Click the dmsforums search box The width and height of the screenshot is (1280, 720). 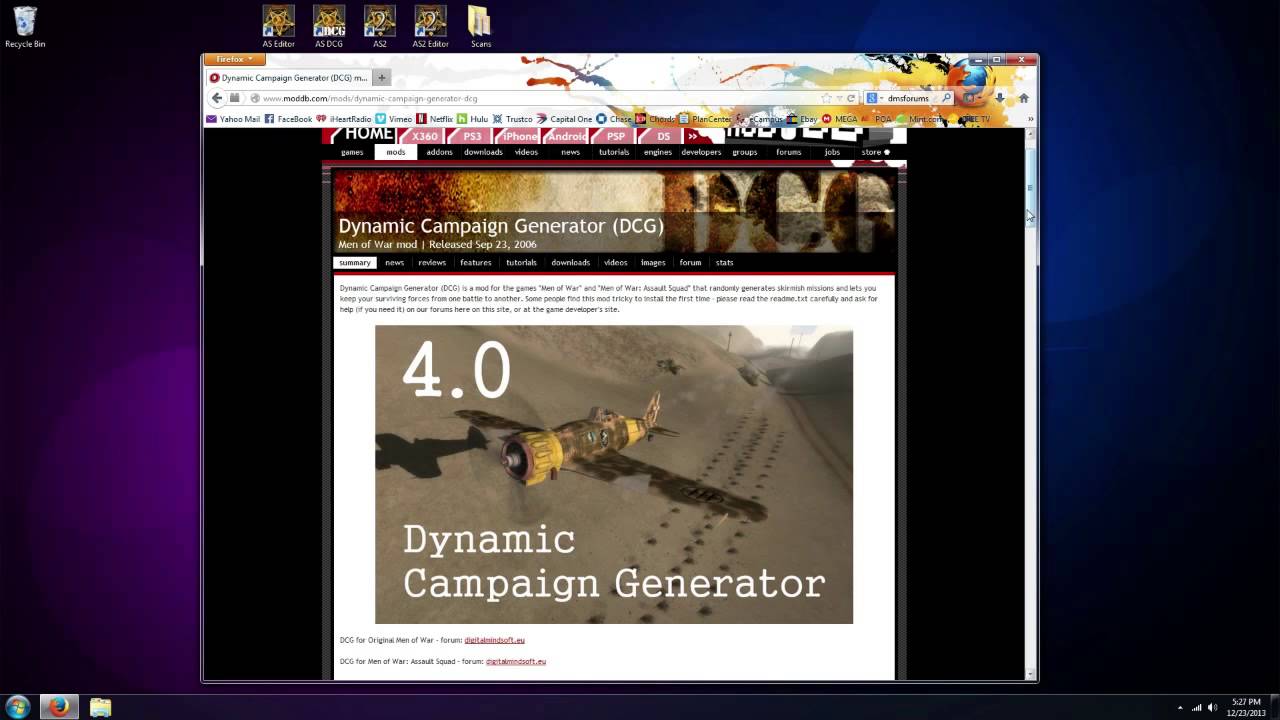tap(908, 98)
